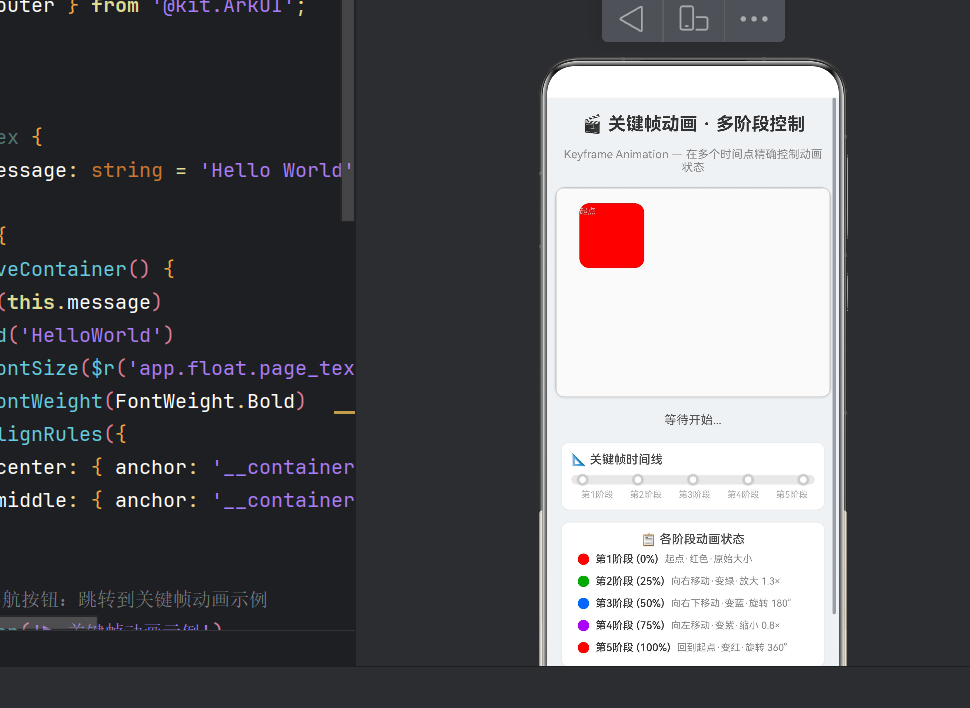Click this.message in the code editor
The height and width of the screenshot is (708, 970).
[x=79, y=302]
